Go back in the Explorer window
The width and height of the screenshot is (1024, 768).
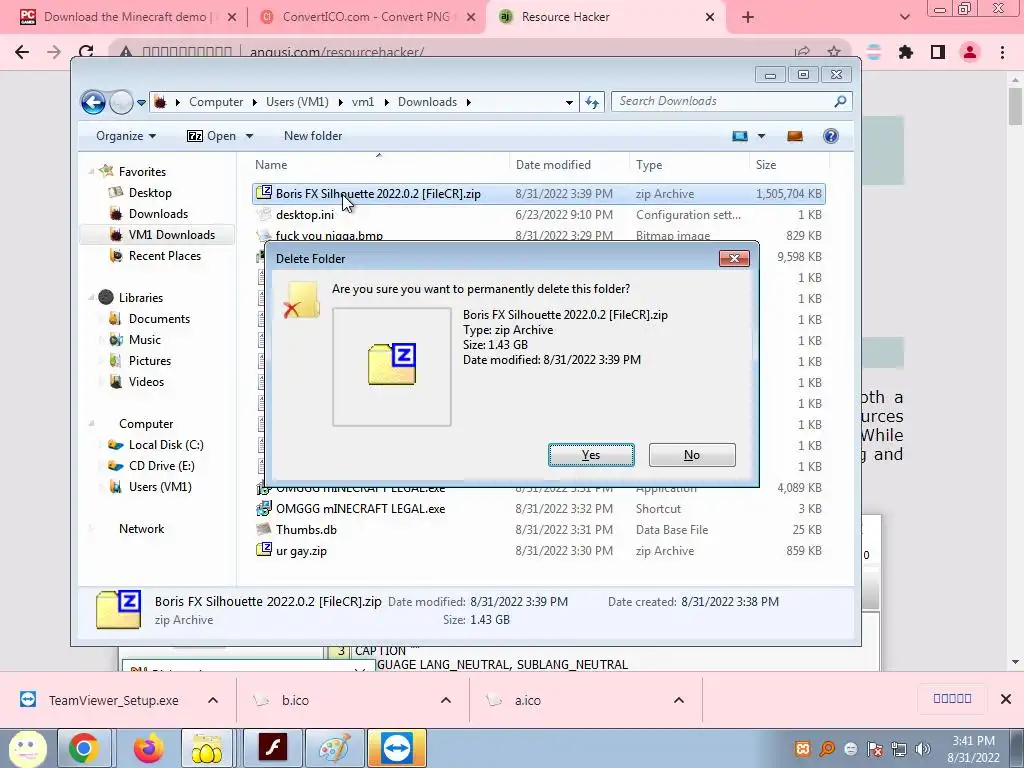click(x=93, y=102)
